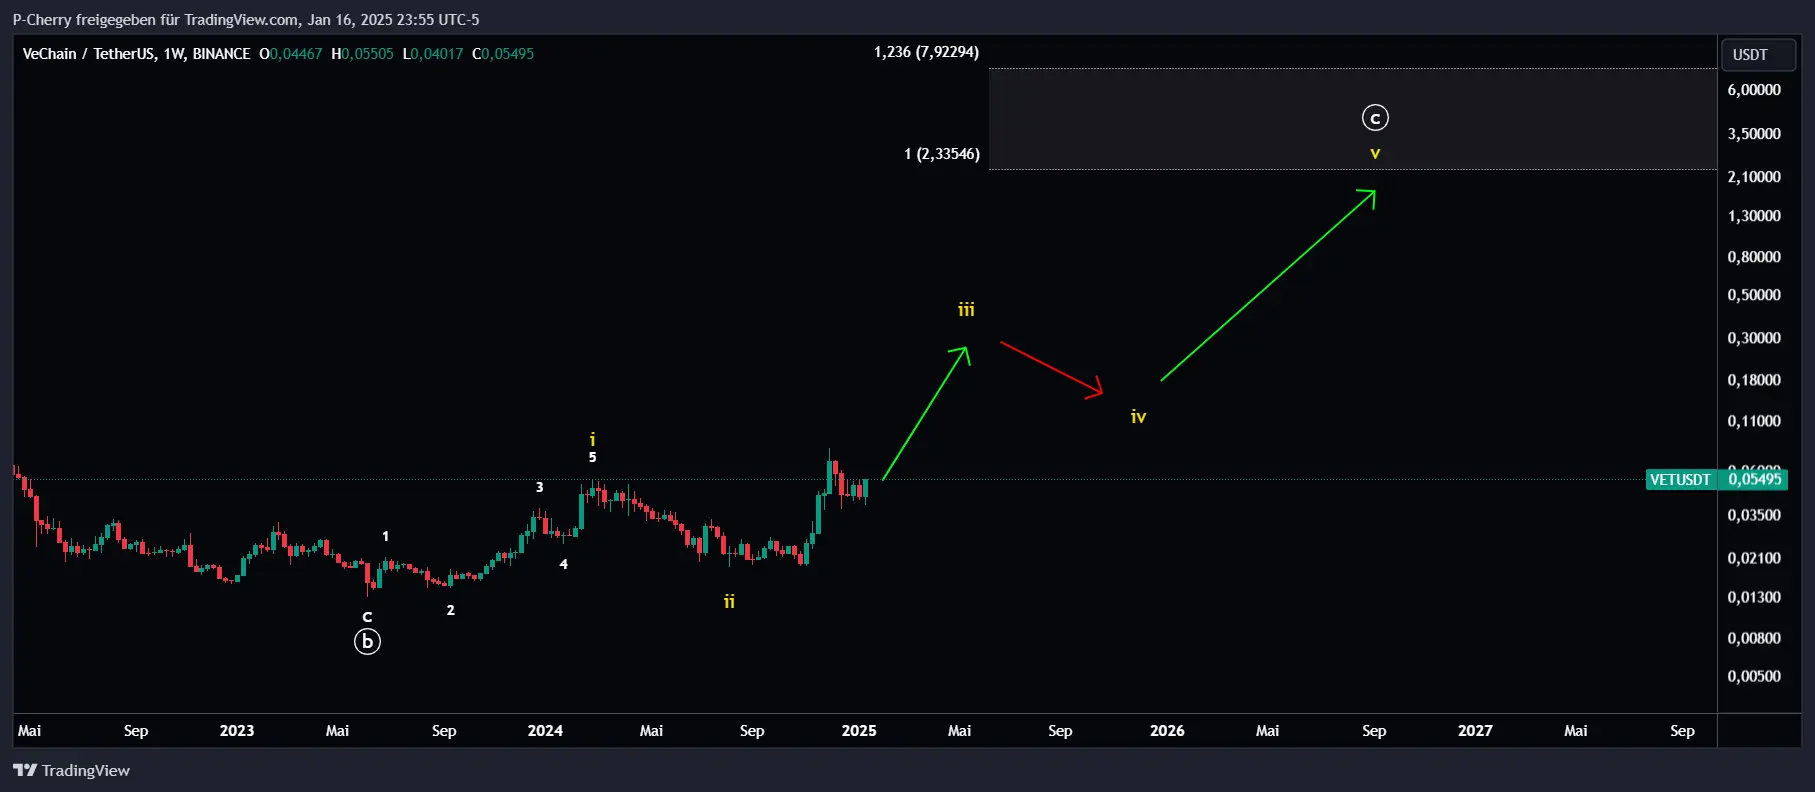
Task: Click 0,03500 on the price axis
Action: pyautogui.click(x=1754, y=515)
